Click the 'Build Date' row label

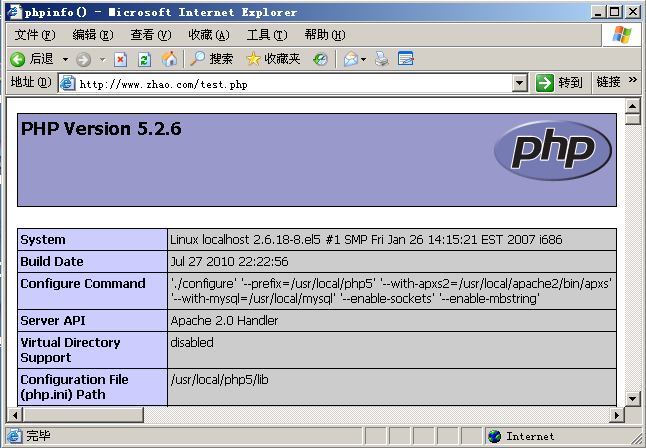click(52, 261)
